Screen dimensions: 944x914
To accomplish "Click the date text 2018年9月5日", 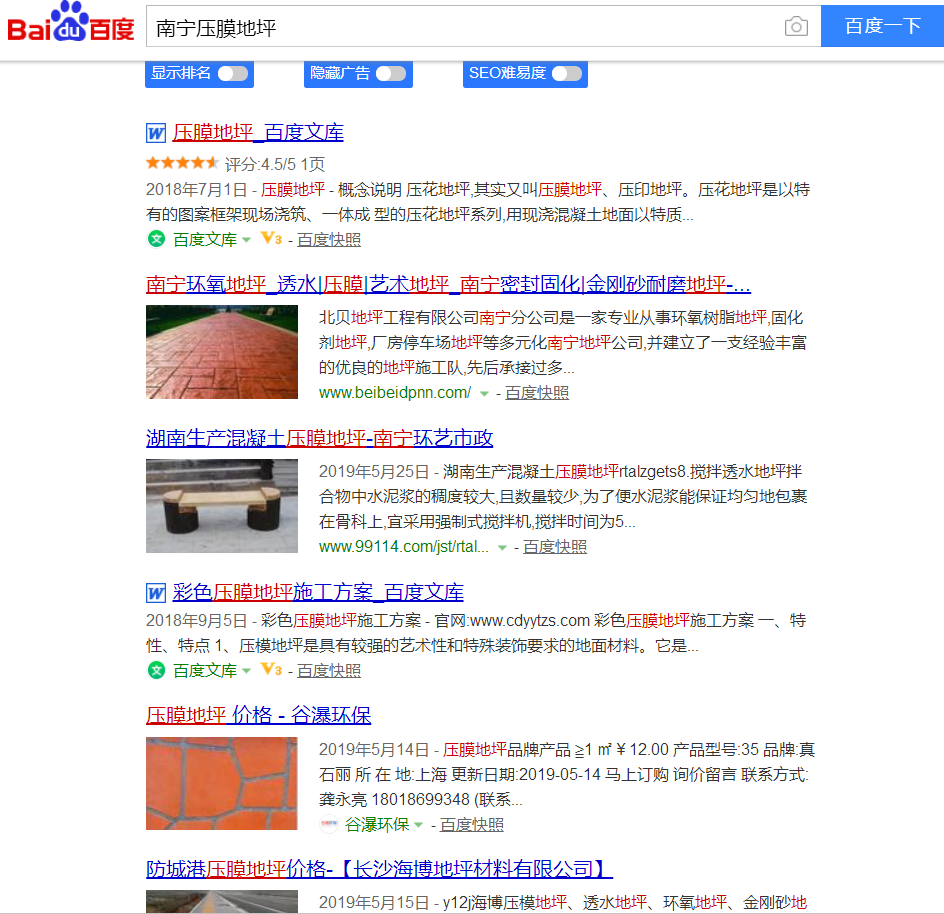I will 197,620.
